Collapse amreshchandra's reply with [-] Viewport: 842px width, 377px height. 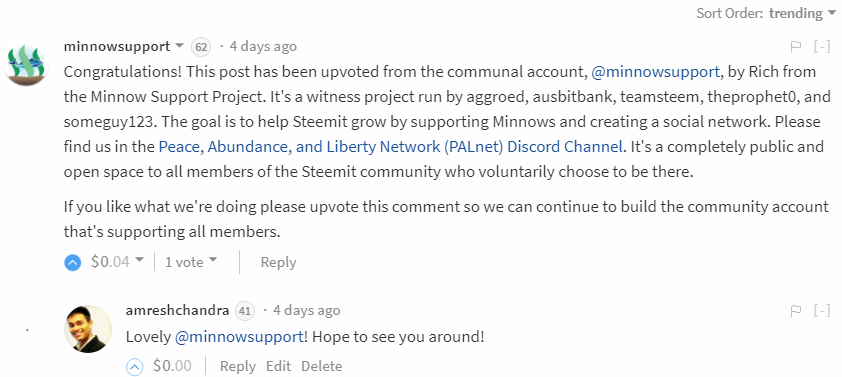822,310
